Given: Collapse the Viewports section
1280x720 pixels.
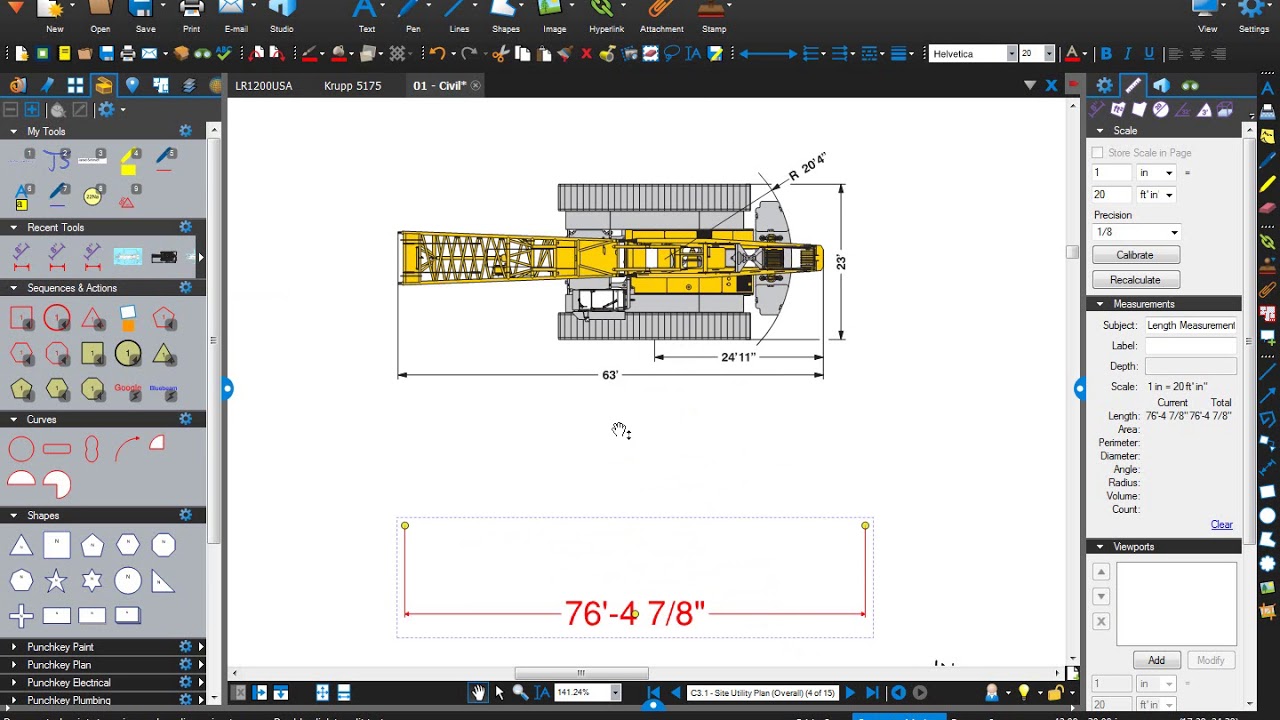Looking at the screenshot, I should point(1100,547).
